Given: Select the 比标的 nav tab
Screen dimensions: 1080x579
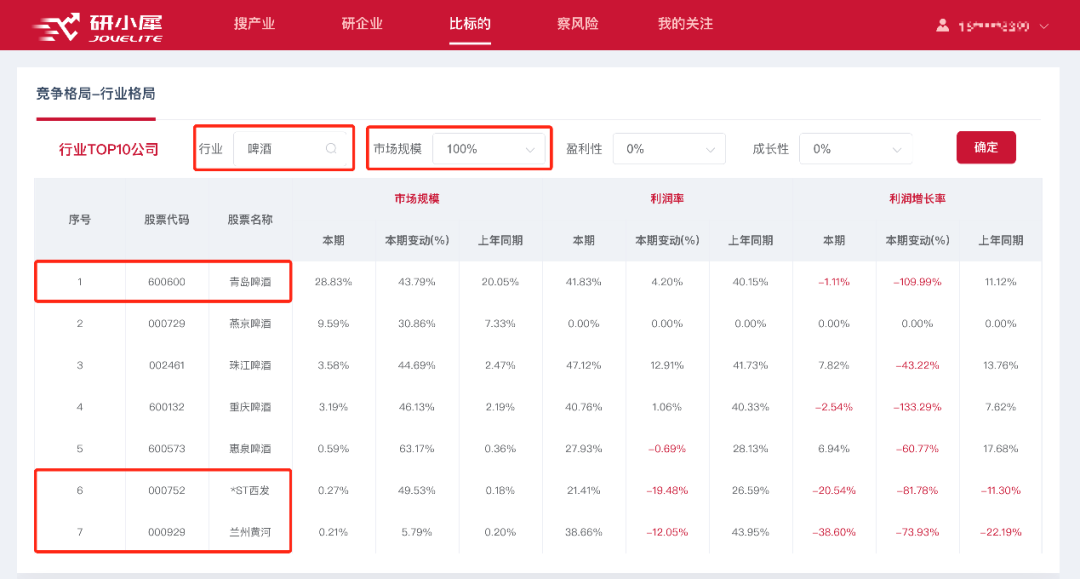Looking at the screenshot, I should click(x=470, y=23).
